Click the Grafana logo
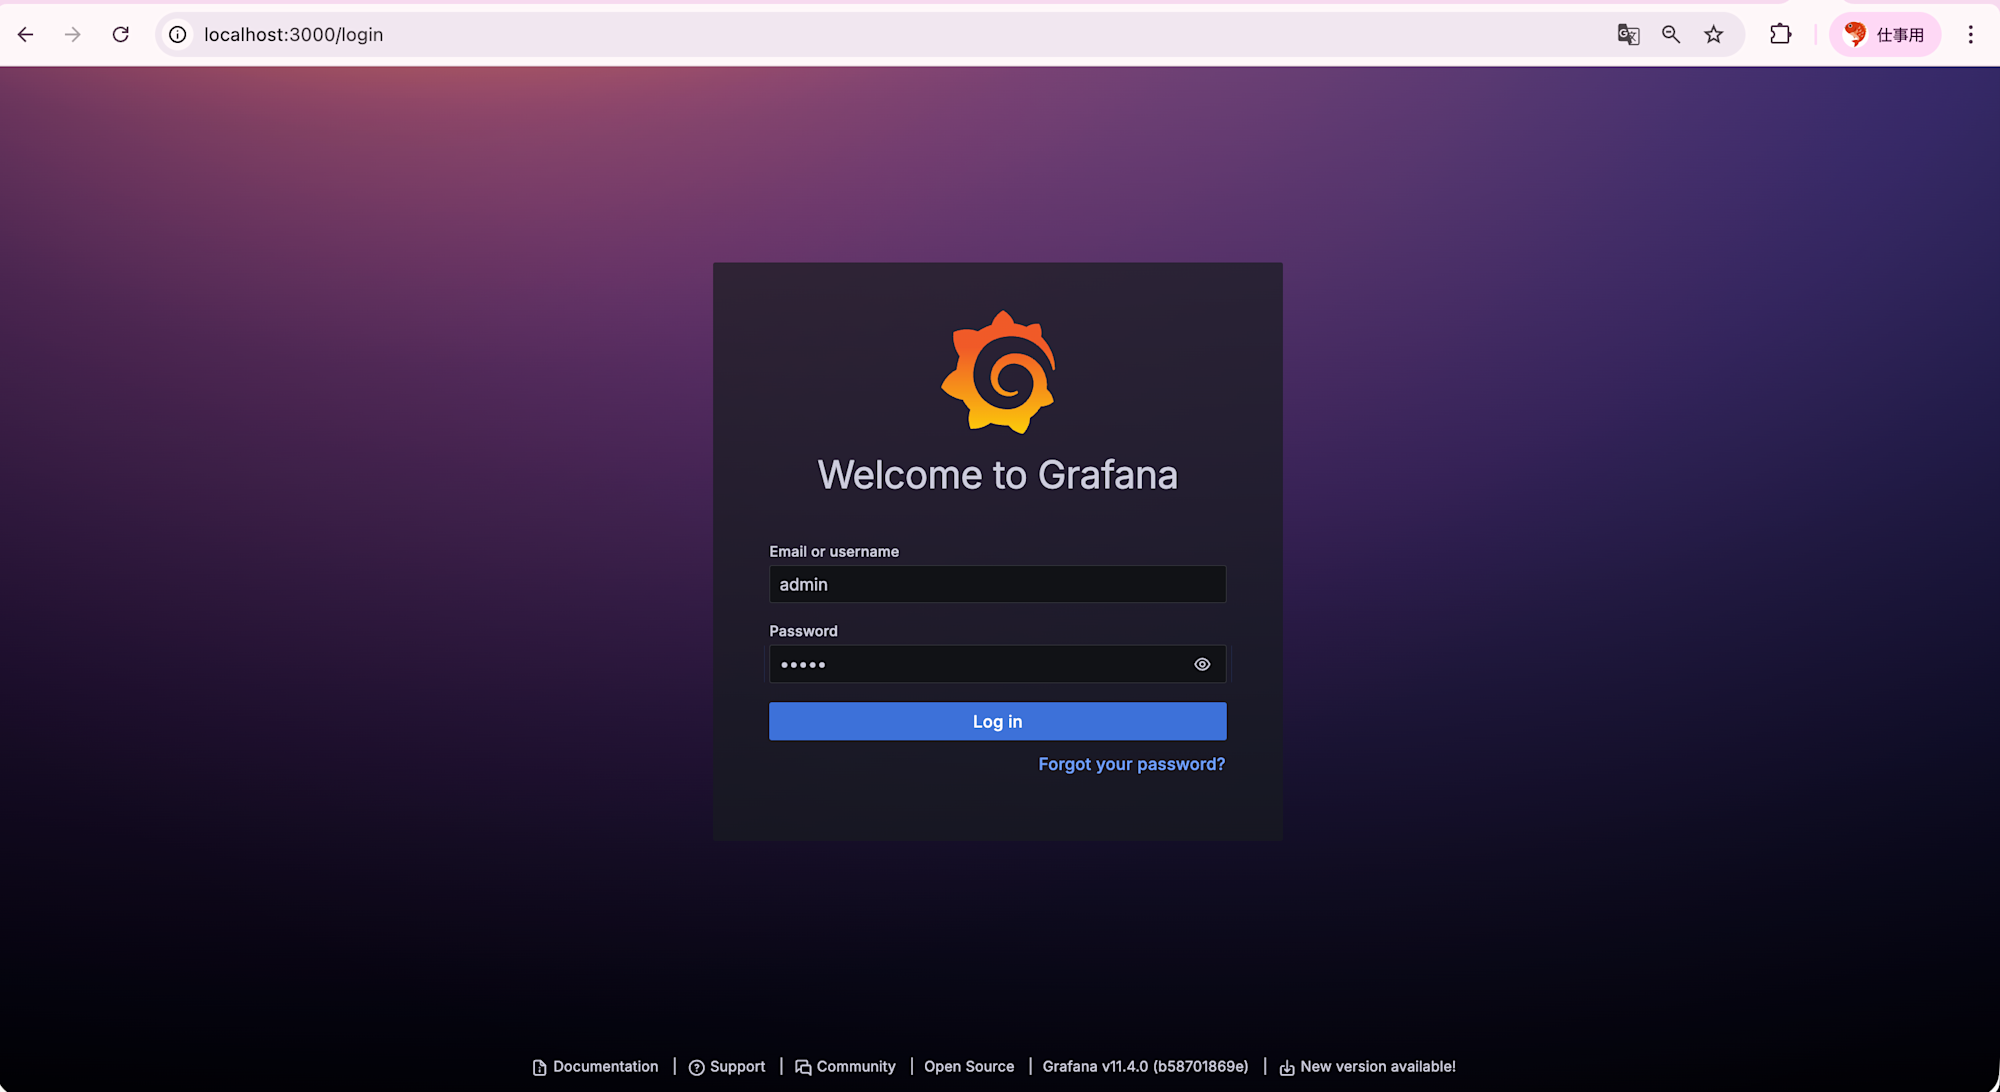The image size is (2000, 1092). 998,372
